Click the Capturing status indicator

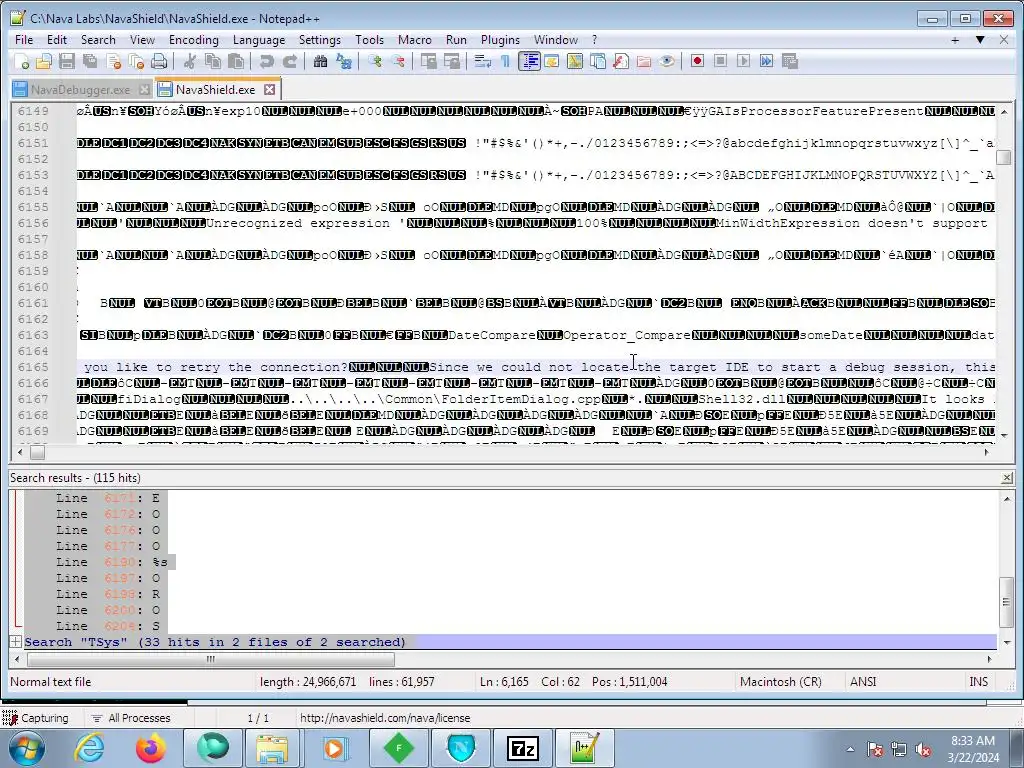tap(36, 718)
